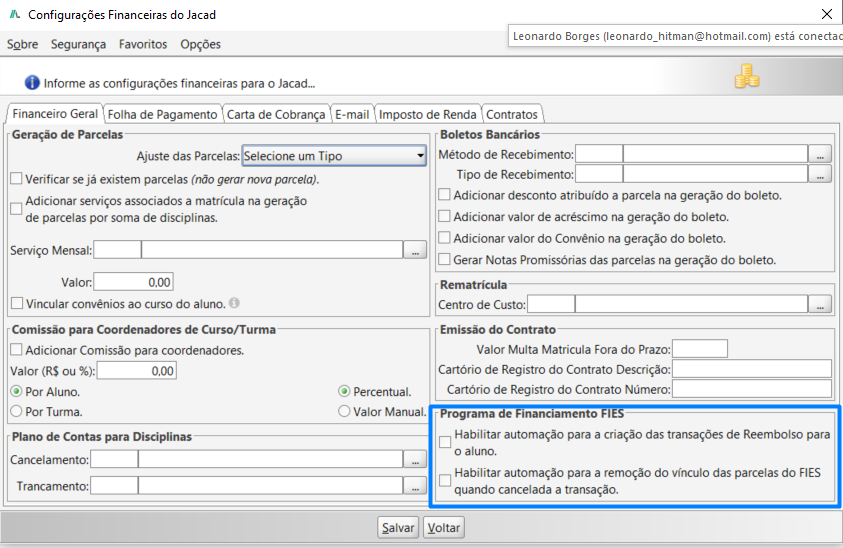Viewport: 843px width, 548px height.
Task: Close the Configurações Financeiras window
Action: [827, 15]
